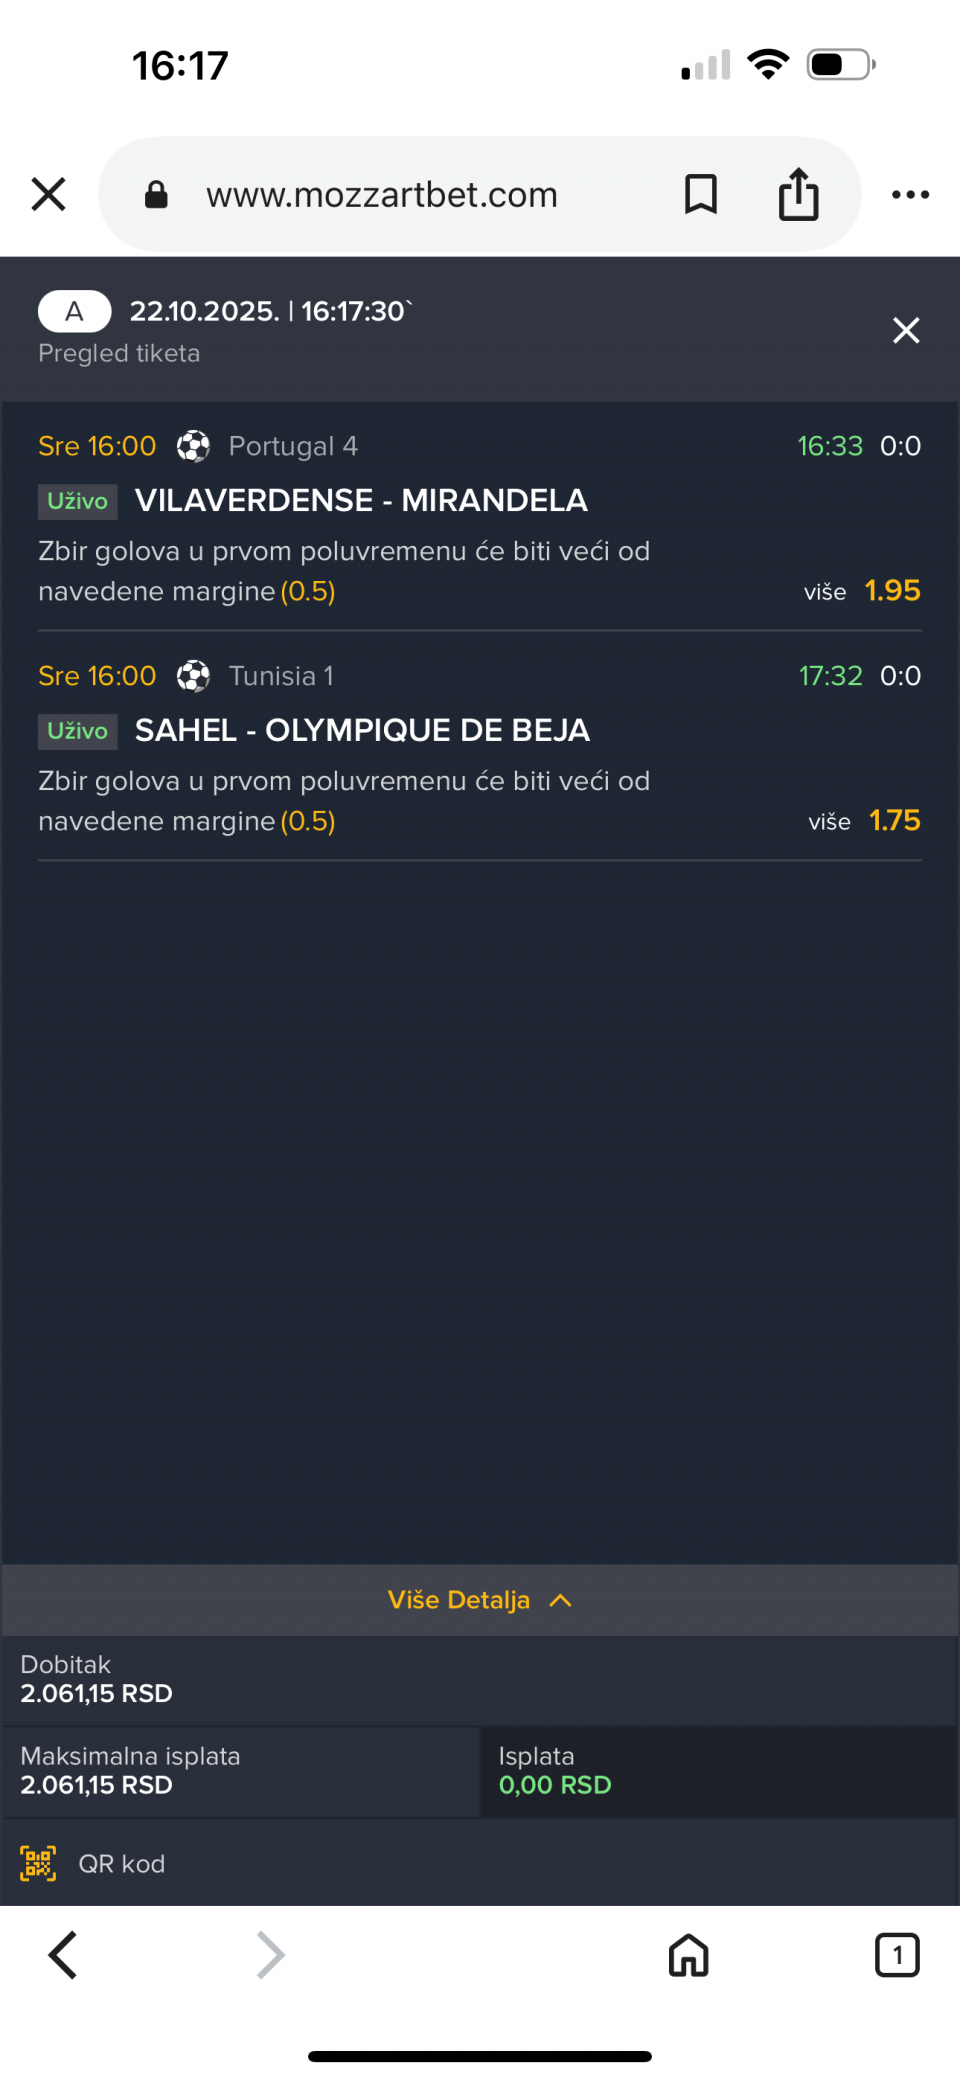The image size is (960, 2080).
Task: Go back with the browser back arrow
Action: 63,1955
